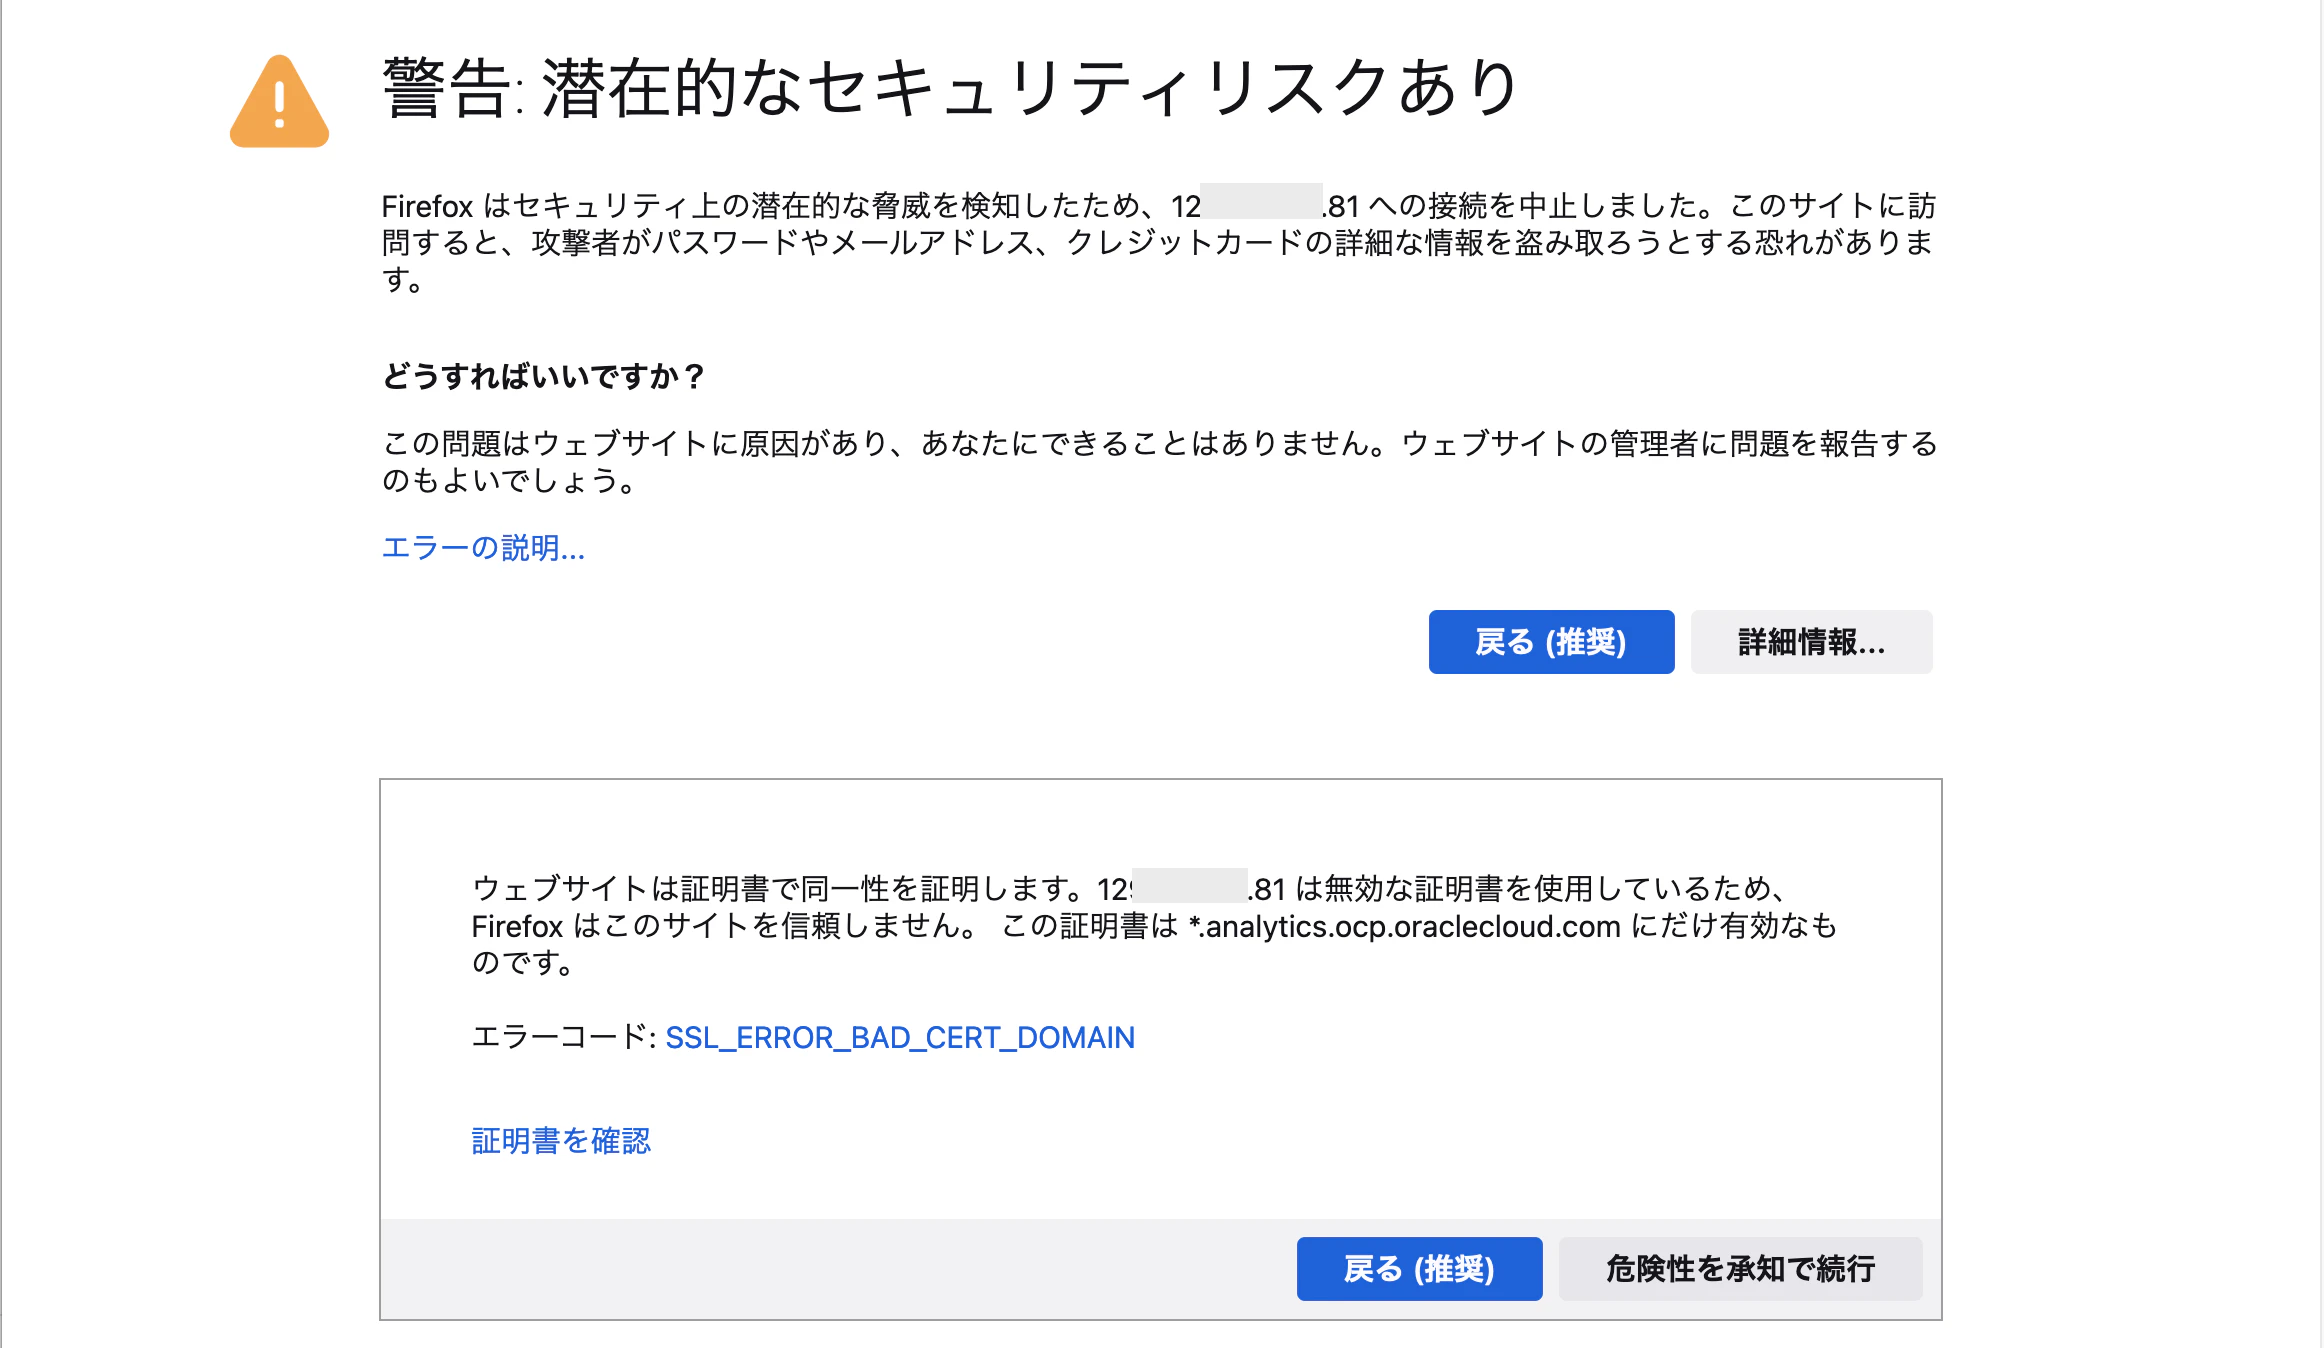Viewport: 2324px width, 1348px height.
Task: Click the lower 戻る (推奨) button
Action: point(1419,1269)
